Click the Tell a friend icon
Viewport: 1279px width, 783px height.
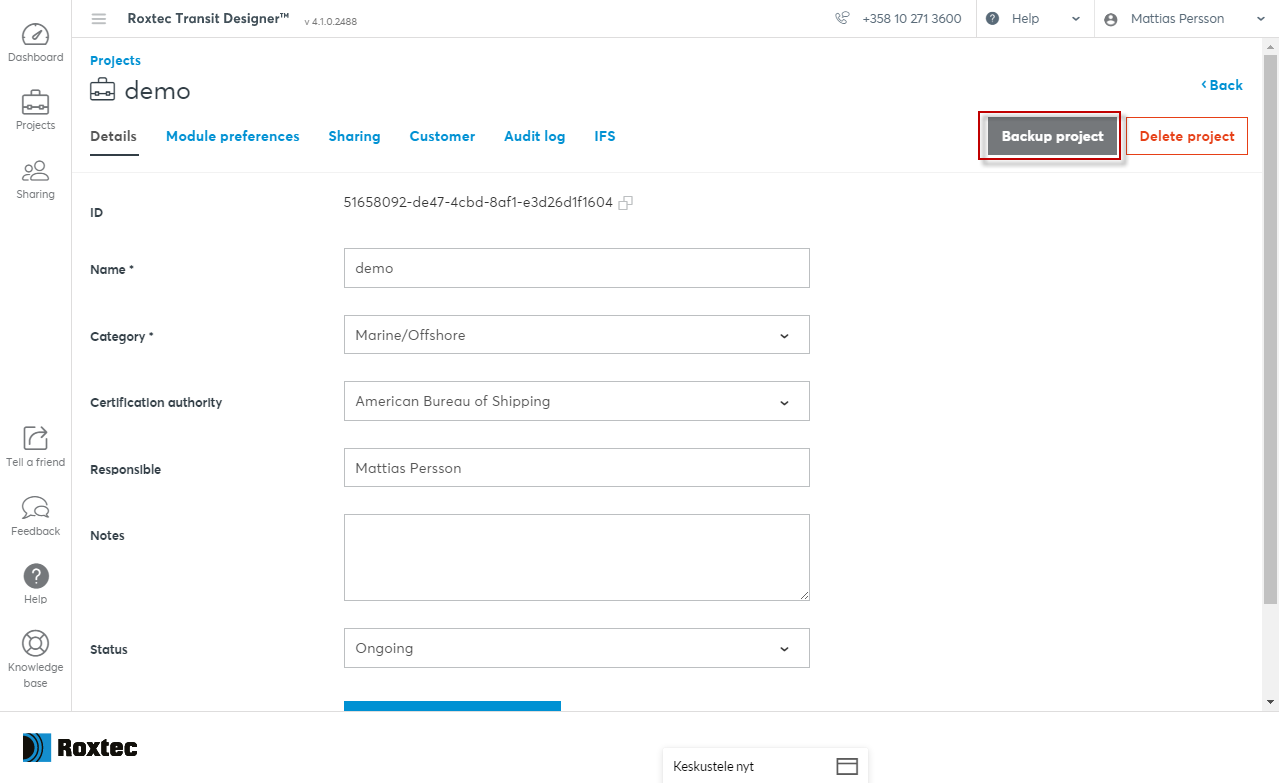tap(35, 438)
